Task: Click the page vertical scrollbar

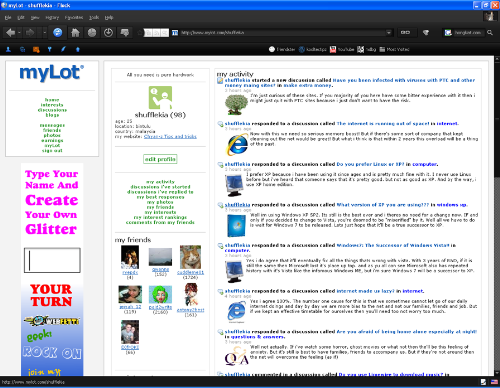Action: (x=497, y=217)
